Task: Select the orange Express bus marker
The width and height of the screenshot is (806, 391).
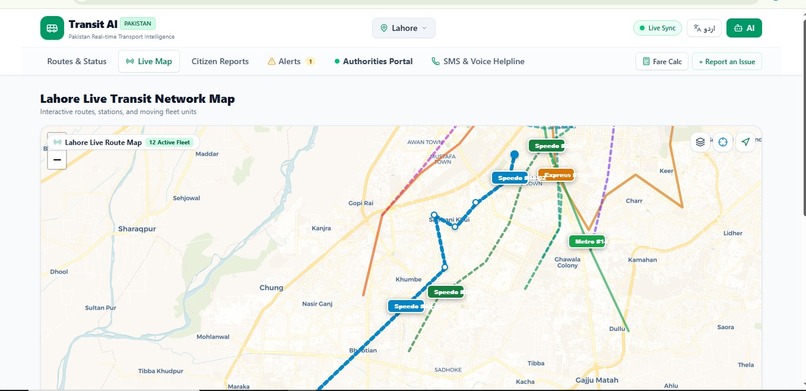Action: [556, 175]
